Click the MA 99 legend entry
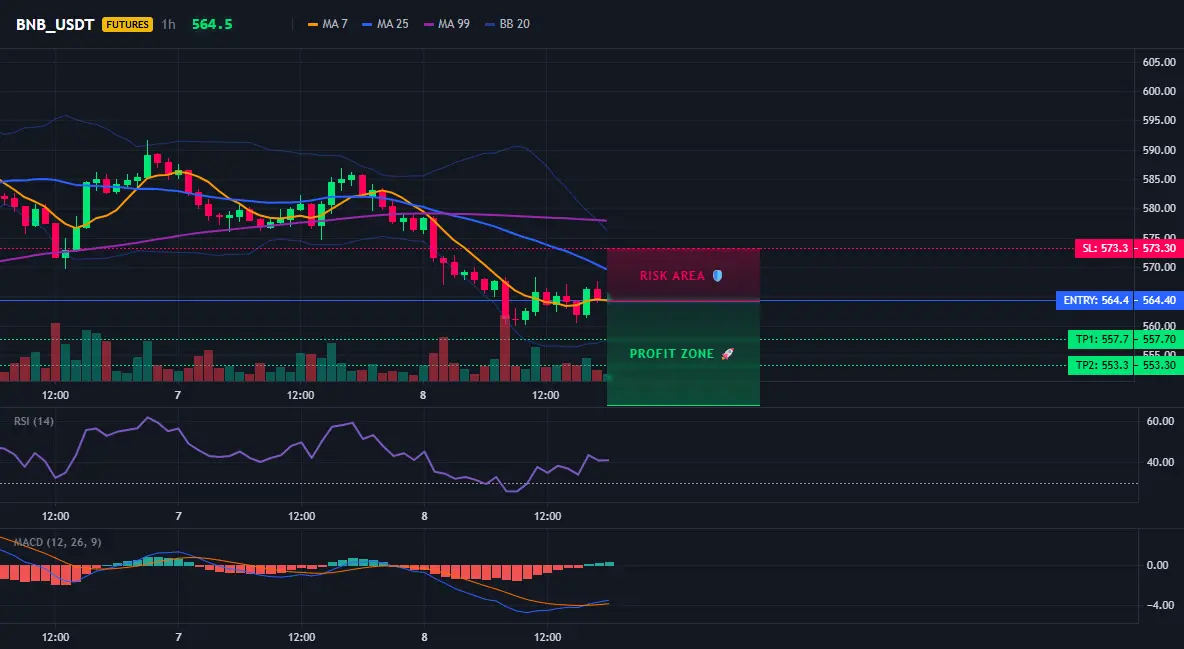Viewport: 1184px width, 649px height. (x=447, y=24)
